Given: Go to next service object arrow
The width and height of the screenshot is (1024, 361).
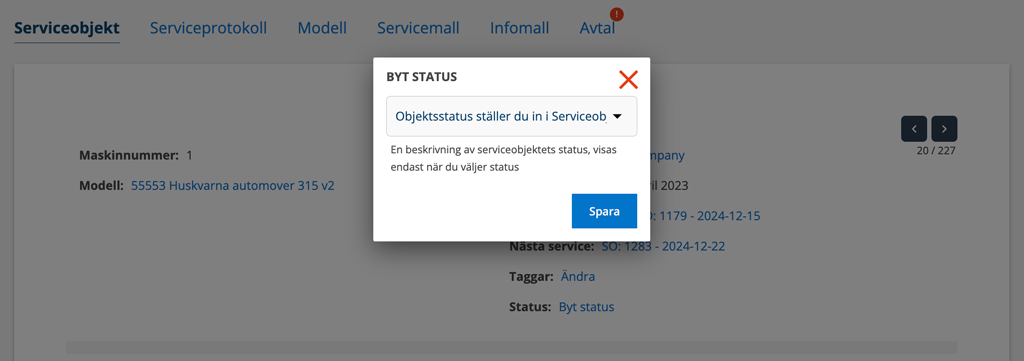Looking at the screenshot, I should (944, 129).
